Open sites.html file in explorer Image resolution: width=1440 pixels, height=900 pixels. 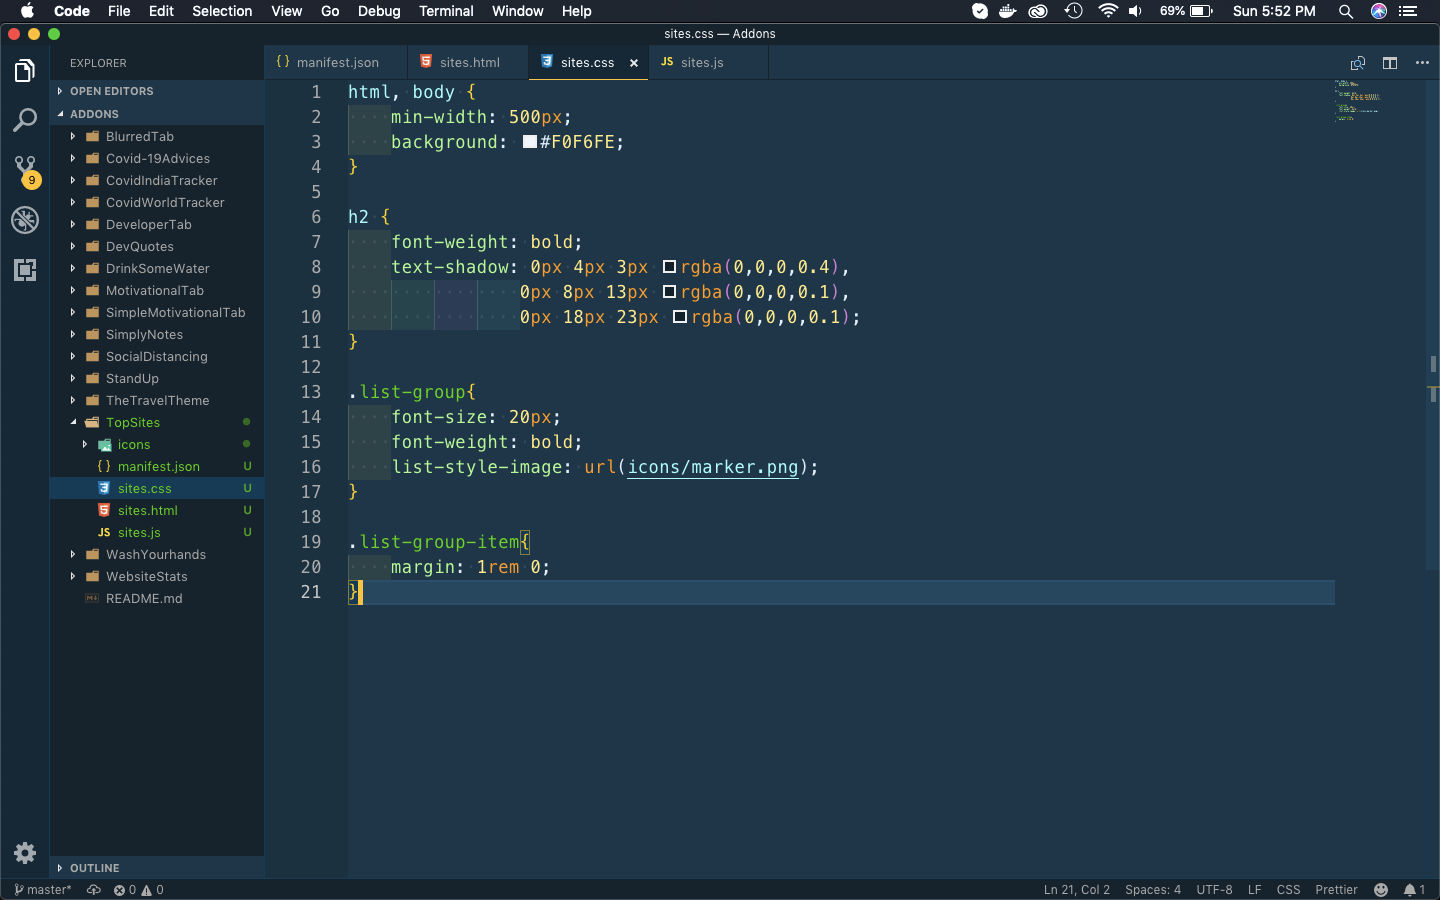coord(157,510)
